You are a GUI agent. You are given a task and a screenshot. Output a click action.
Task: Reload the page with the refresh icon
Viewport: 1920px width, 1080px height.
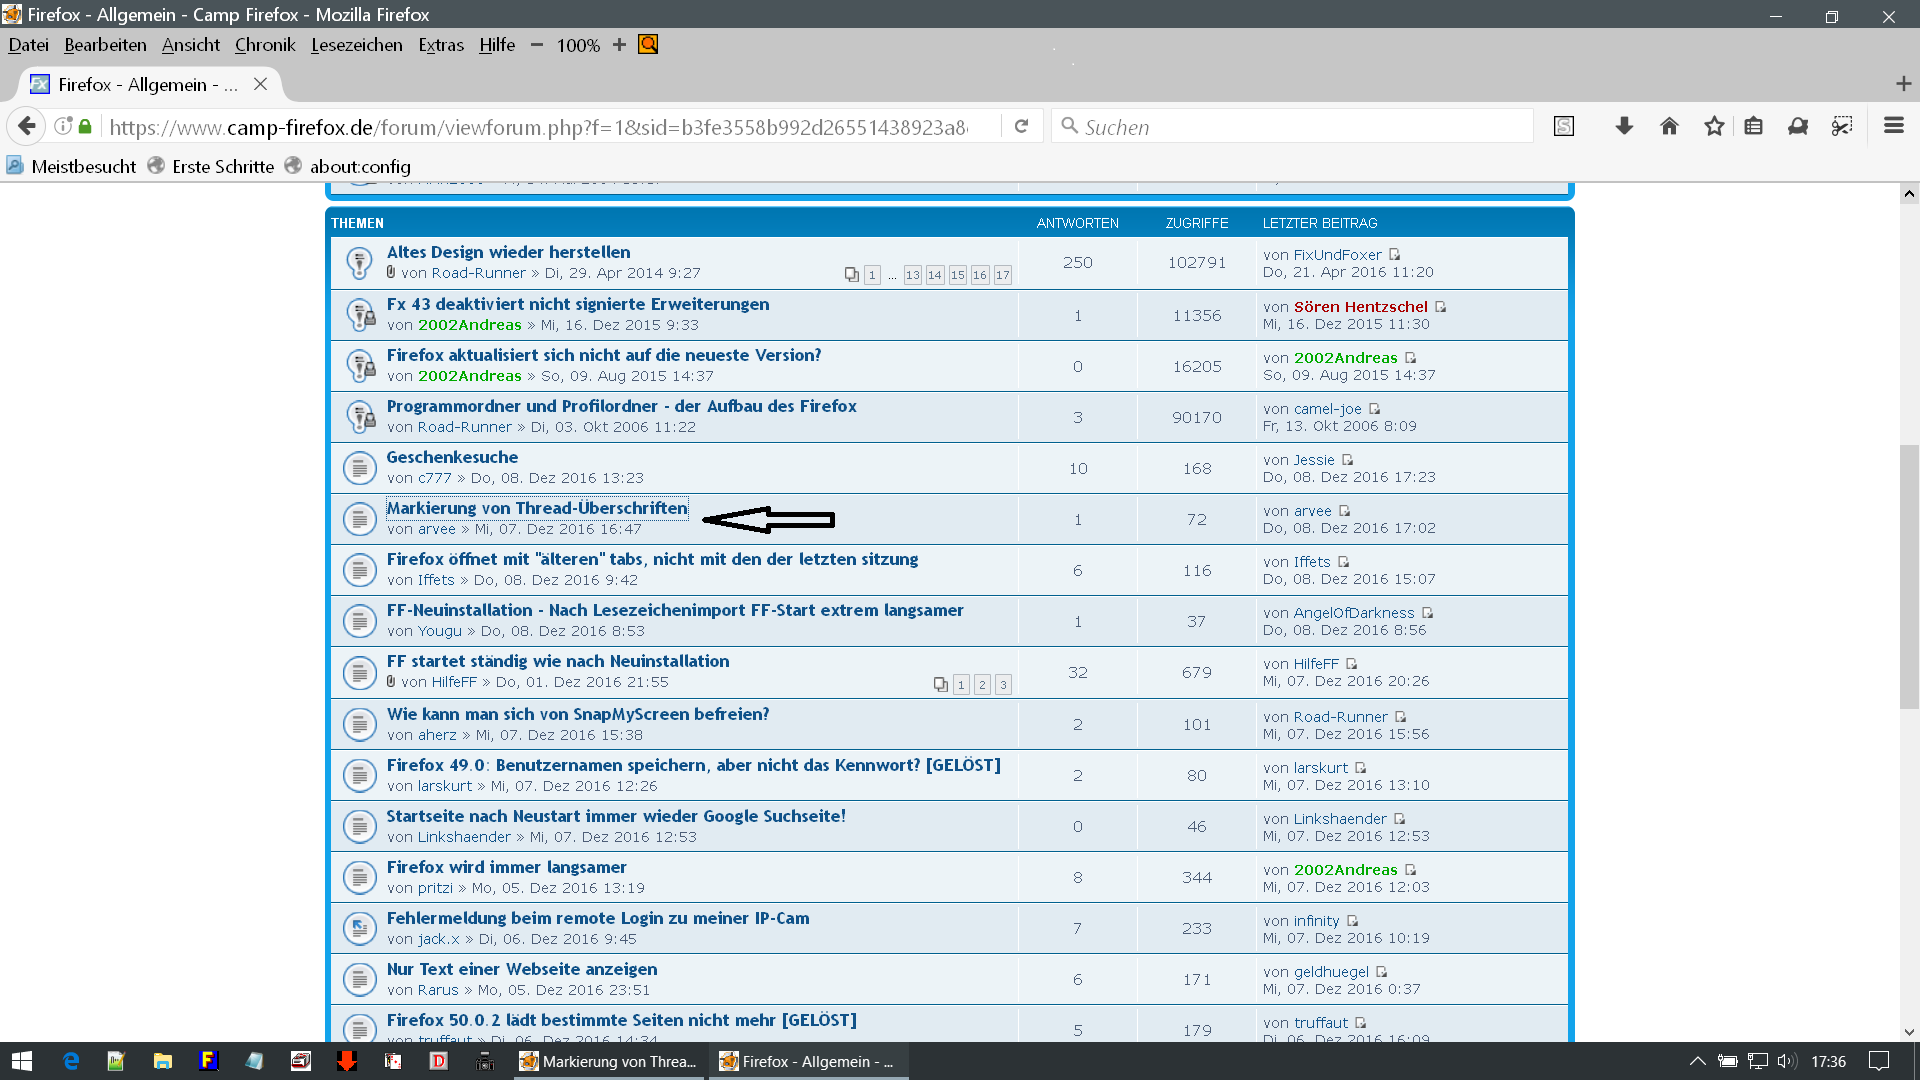point(1021,126)
